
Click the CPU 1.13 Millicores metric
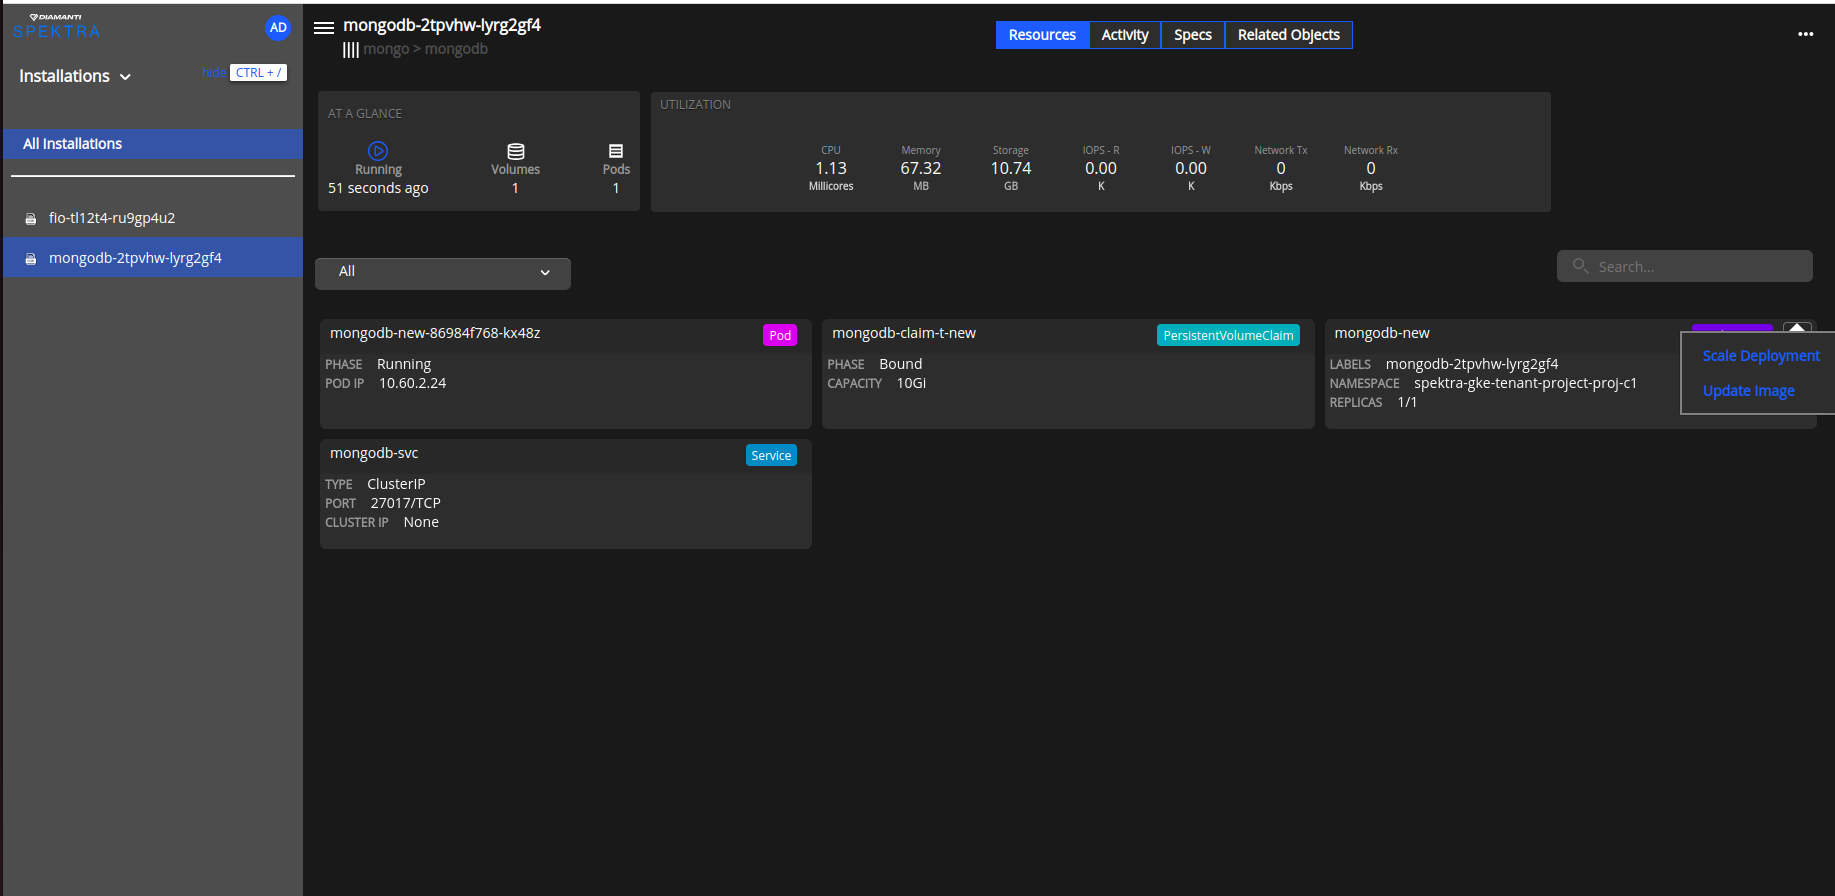tap(831, 168)
